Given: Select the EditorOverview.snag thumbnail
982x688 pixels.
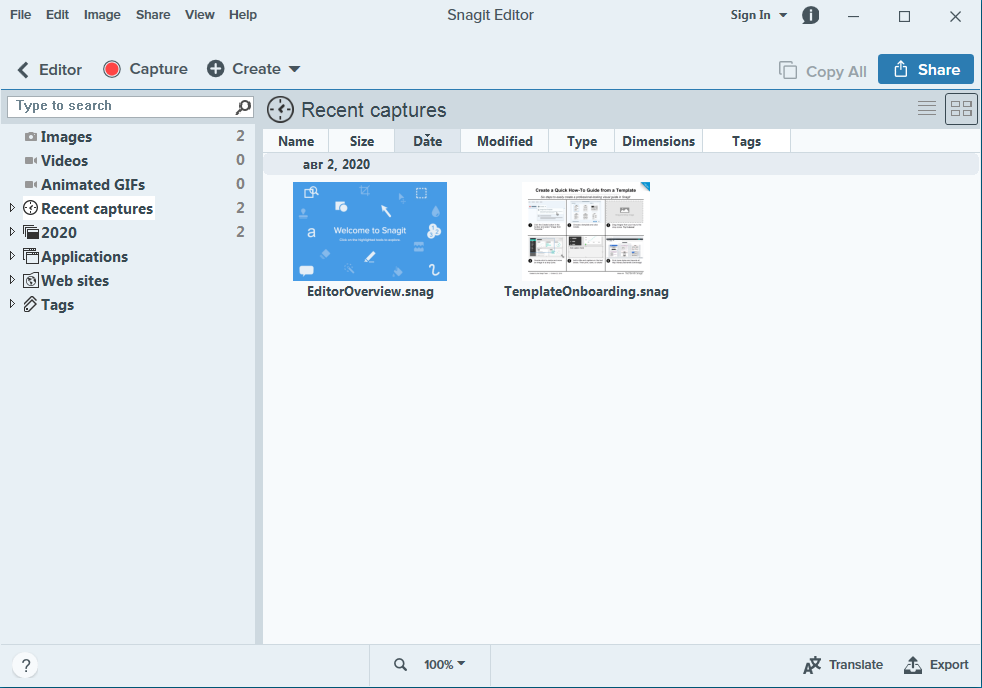Looking at the screenshot, I should point(370,231).
